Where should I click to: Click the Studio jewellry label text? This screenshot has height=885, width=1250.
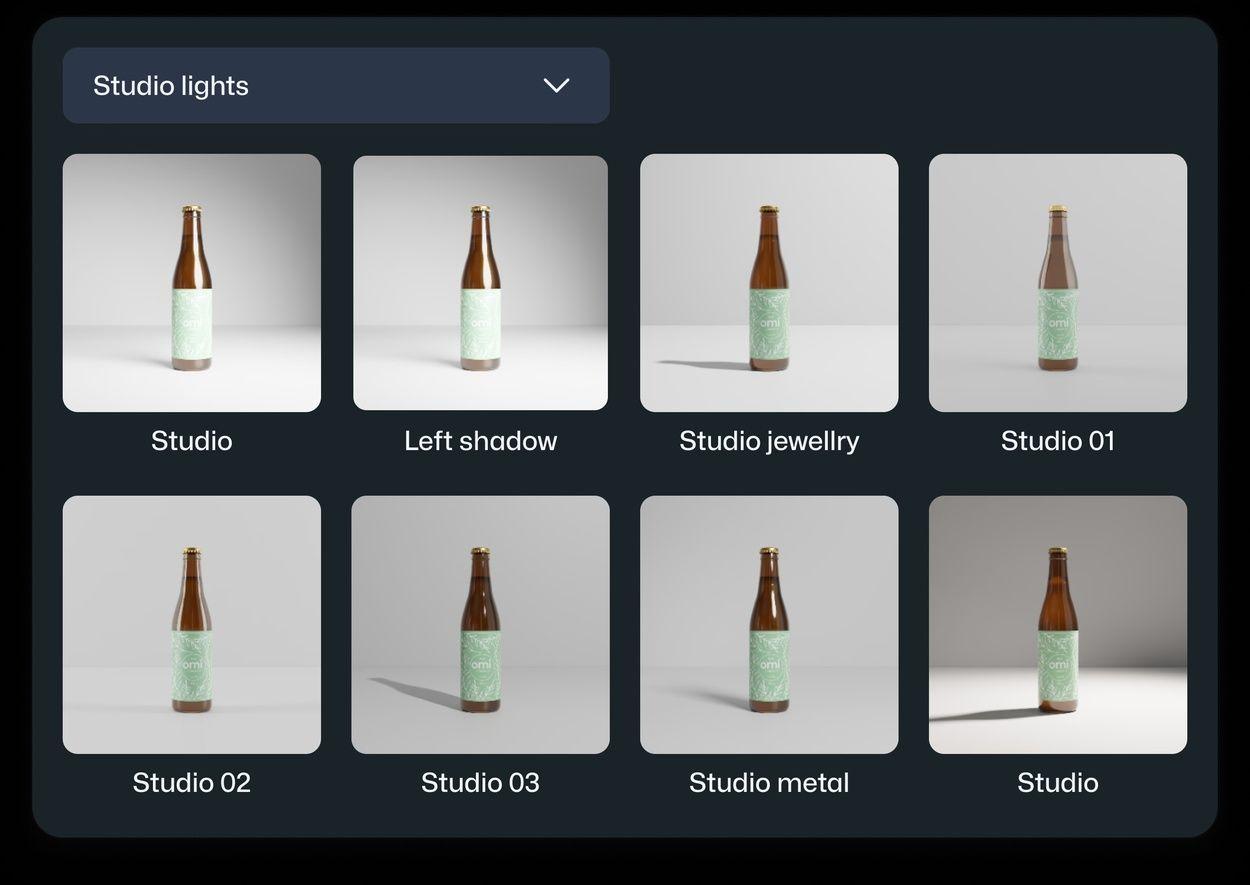click(769, 440)
